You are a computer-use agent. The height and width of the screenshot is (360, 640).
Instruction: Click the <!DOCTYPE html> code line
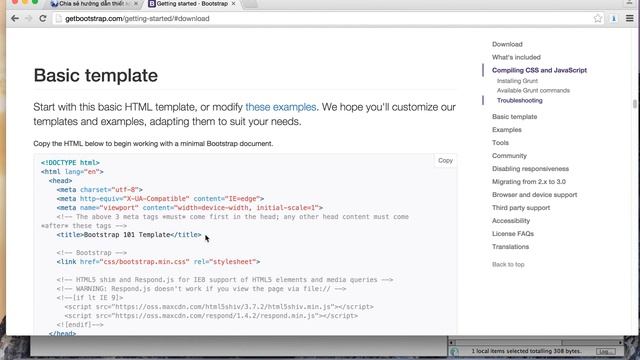pyautogui.click(x=70, y=163)
